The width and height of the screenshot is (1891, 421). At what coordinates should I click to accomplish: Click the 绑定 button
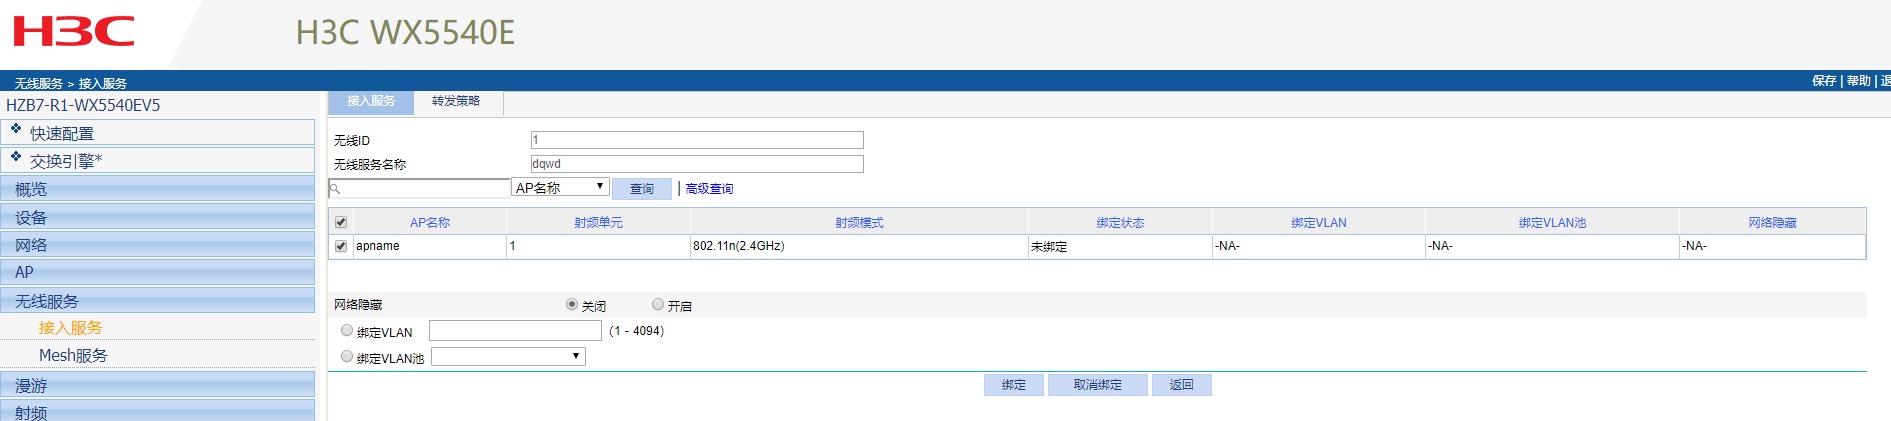(1014, 385)
